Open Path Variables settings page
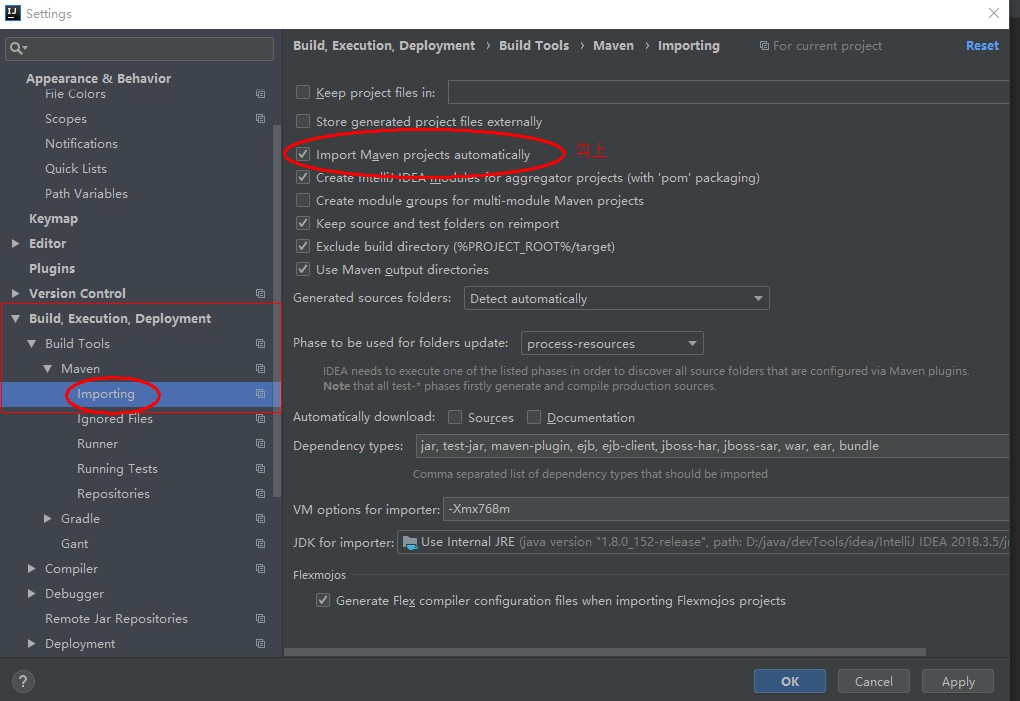The width and height of the screenshot is (1020, 701). pos(86,194)
